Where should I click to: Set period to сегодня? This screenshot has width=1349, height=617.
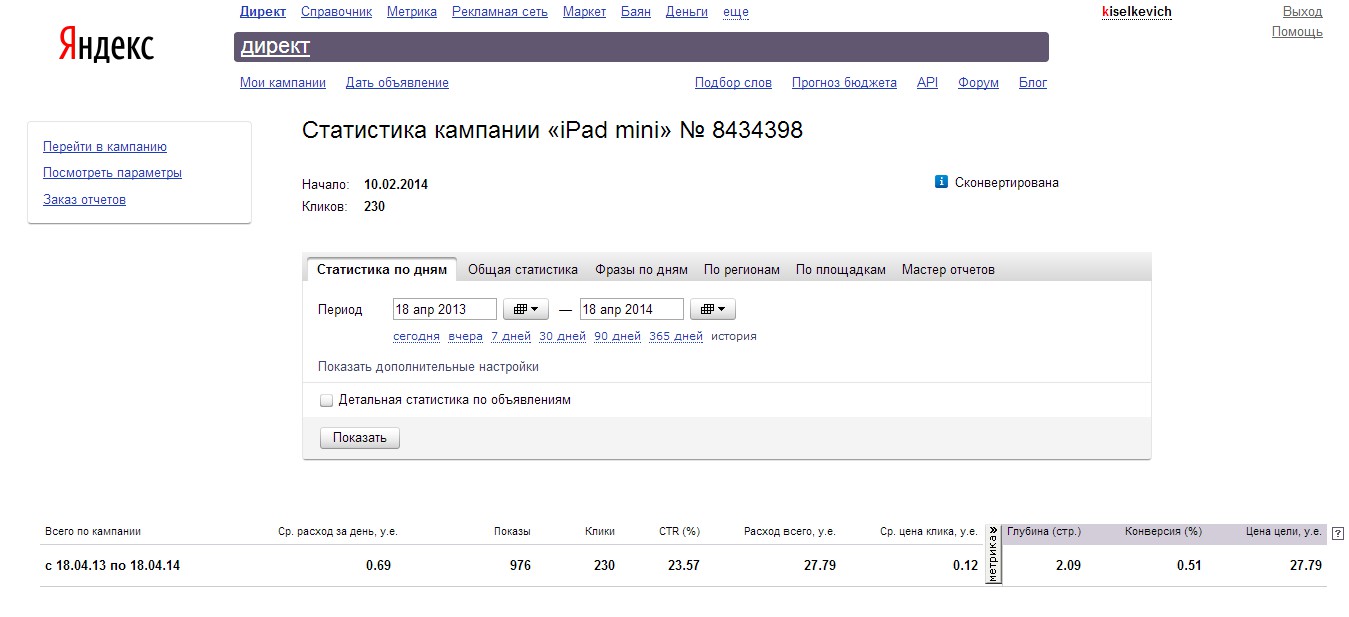[416, 336]
